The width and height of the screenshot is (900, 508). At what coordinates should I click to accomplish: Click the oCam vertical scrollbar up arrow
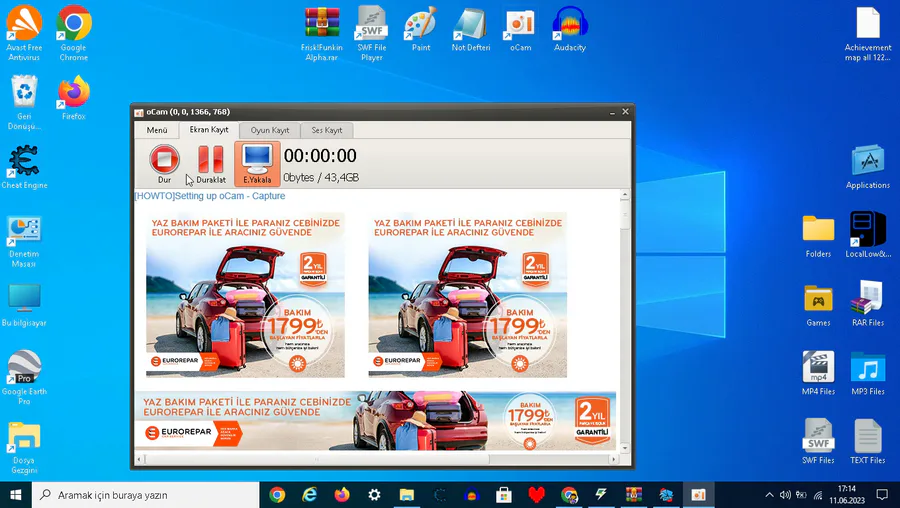point(624,195)
